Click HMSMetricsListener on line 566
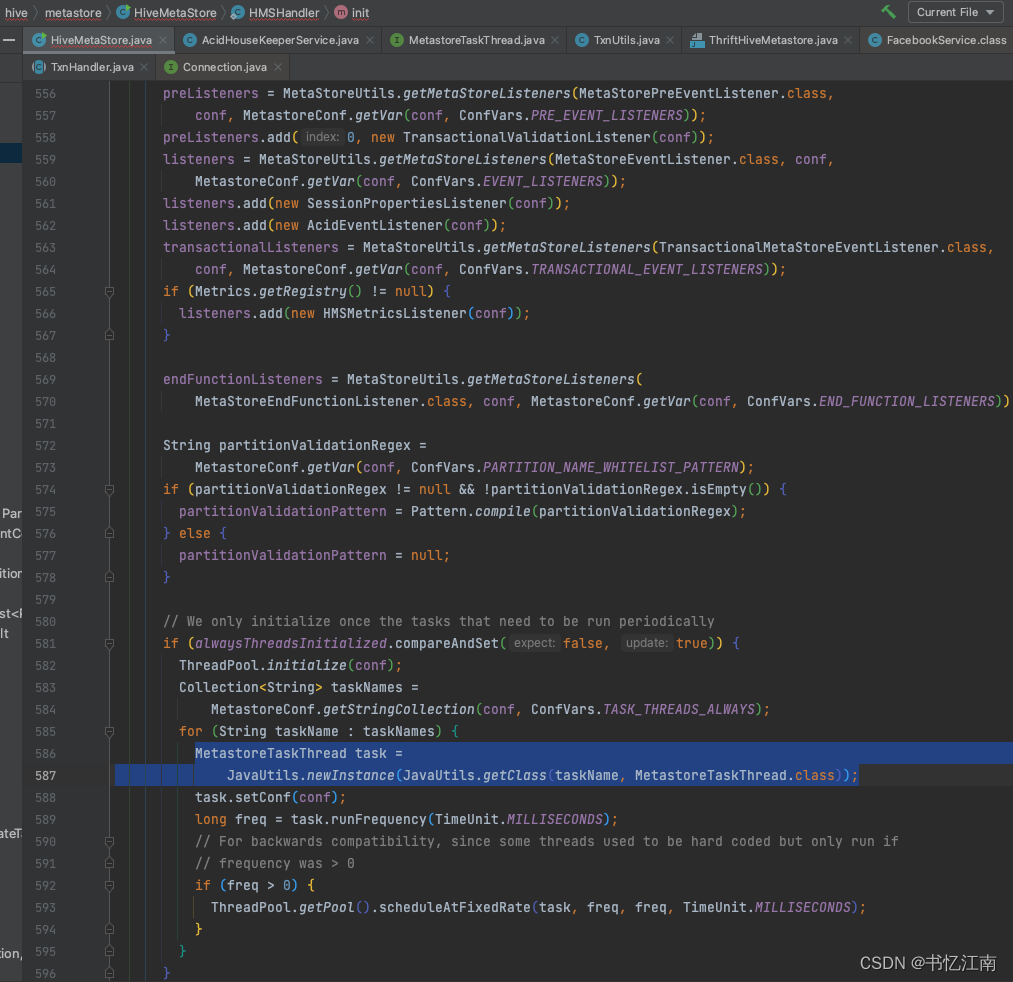The height and width of the screenshot is (982, 1013). pos(395,313)
